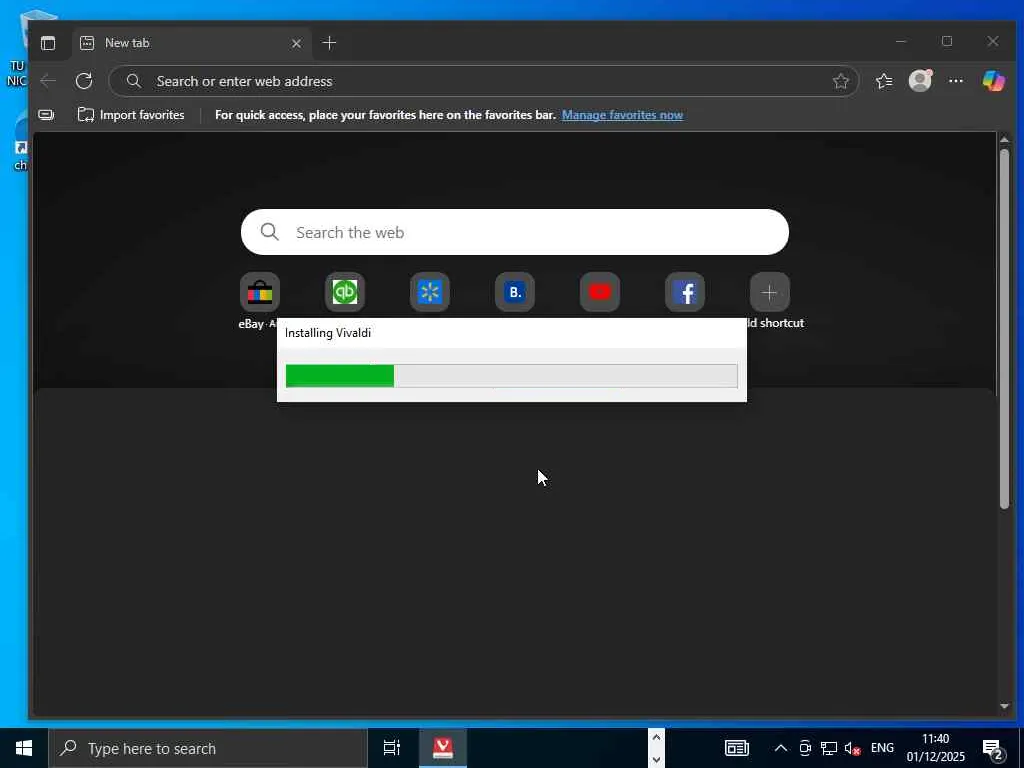This screenshot has height=768, width=1024.
Task: Click the Vivaldi installer taskbar icon
Action: point(443,748)
